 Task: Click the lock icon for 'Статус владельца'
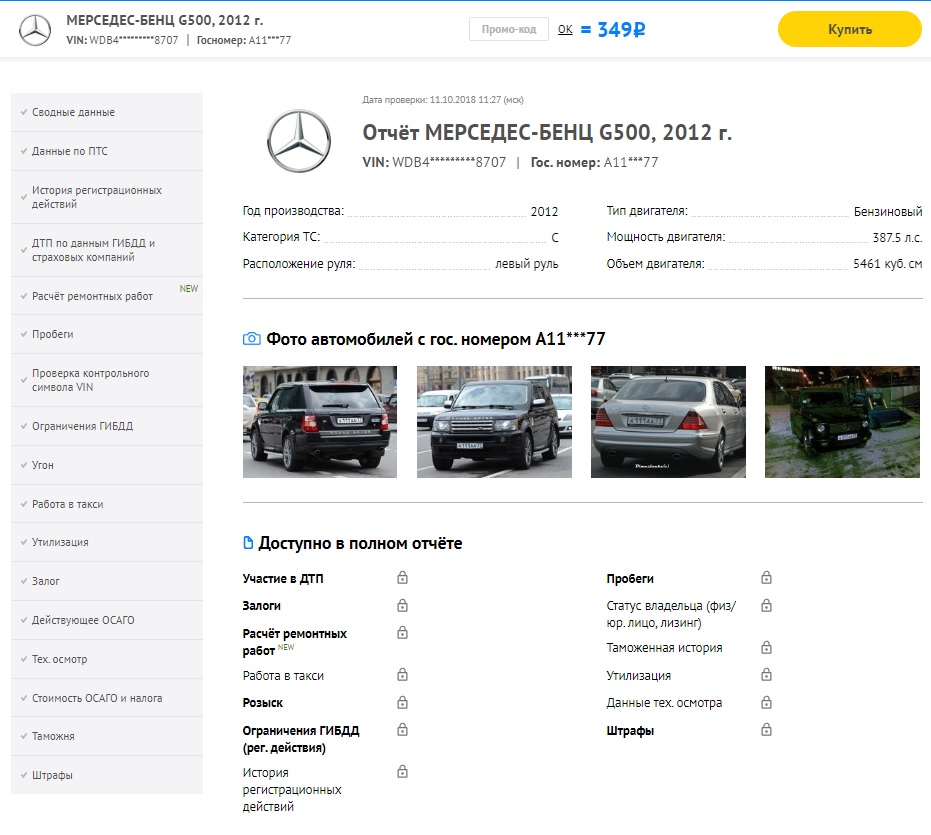767,605
